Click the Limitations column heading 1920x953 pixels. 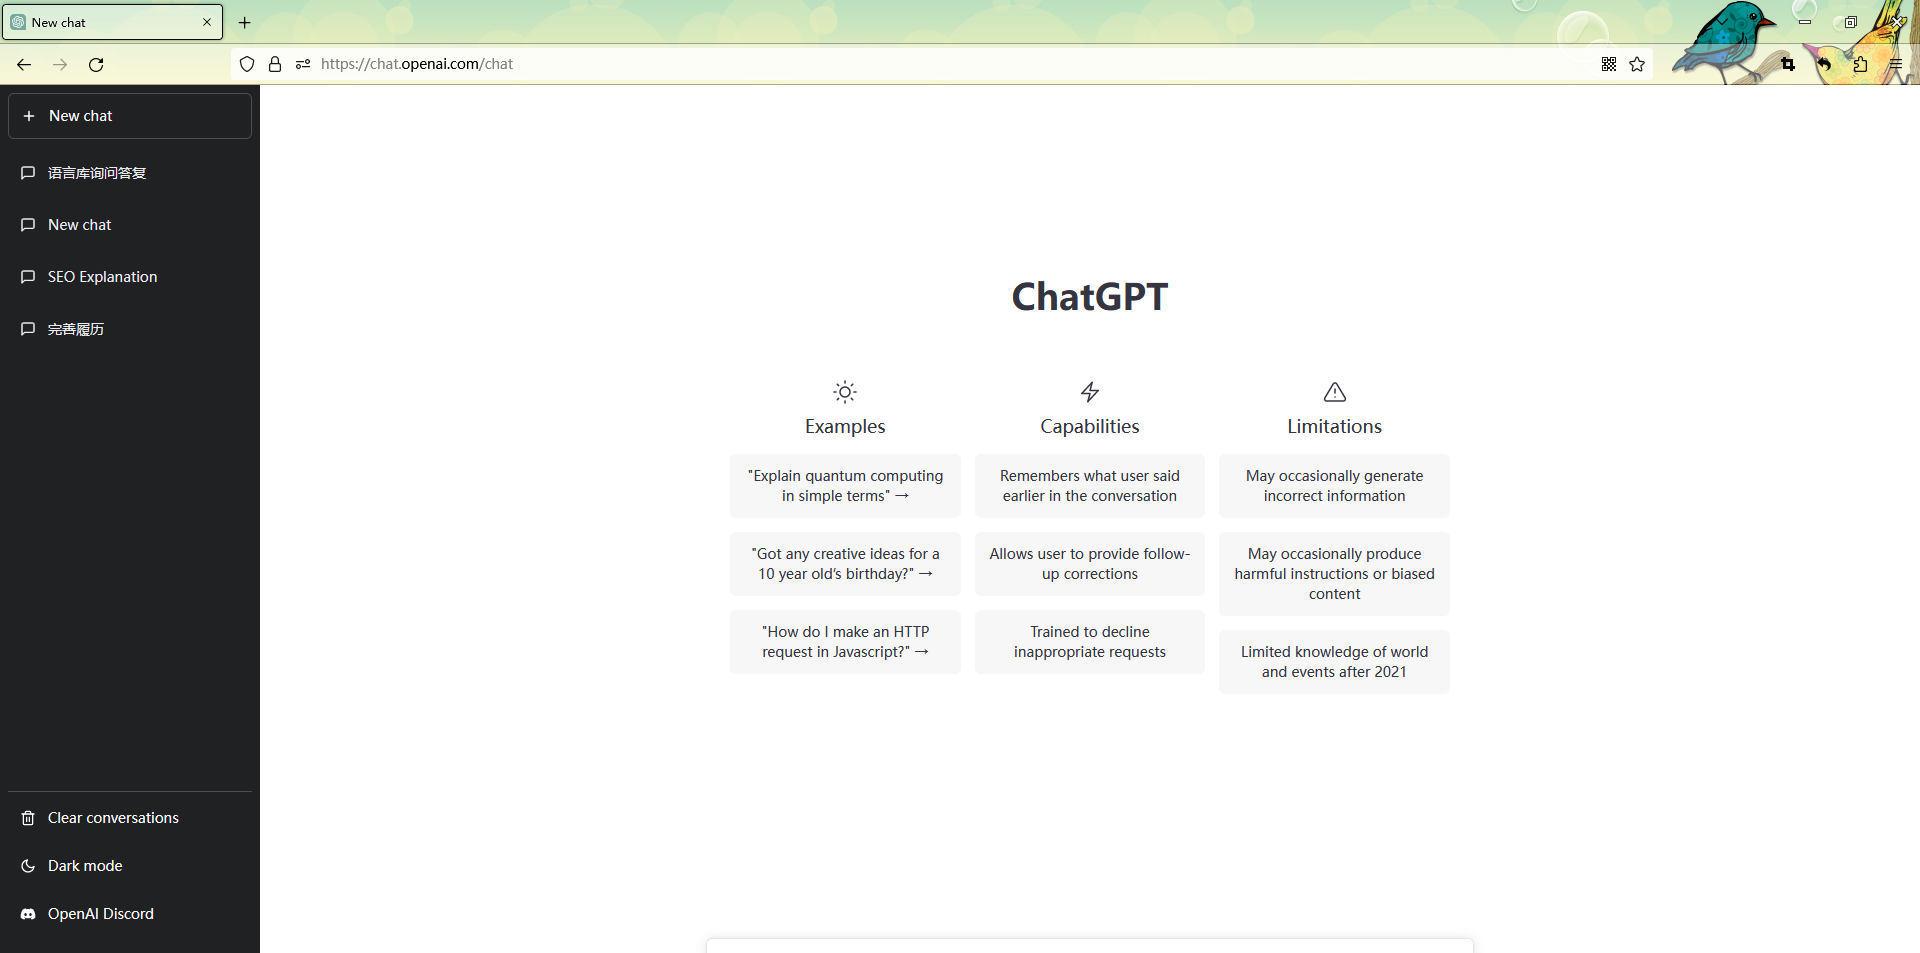point(1334,427)
